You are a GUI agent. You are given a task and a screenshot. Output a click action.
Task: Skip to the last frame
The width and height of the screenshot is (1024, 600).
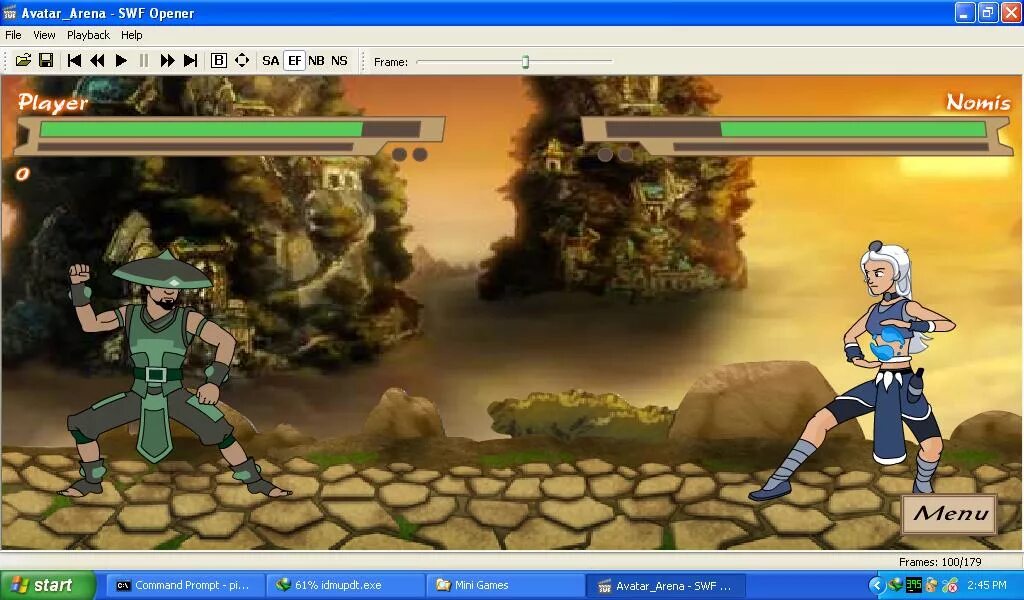tap(190, 61)
